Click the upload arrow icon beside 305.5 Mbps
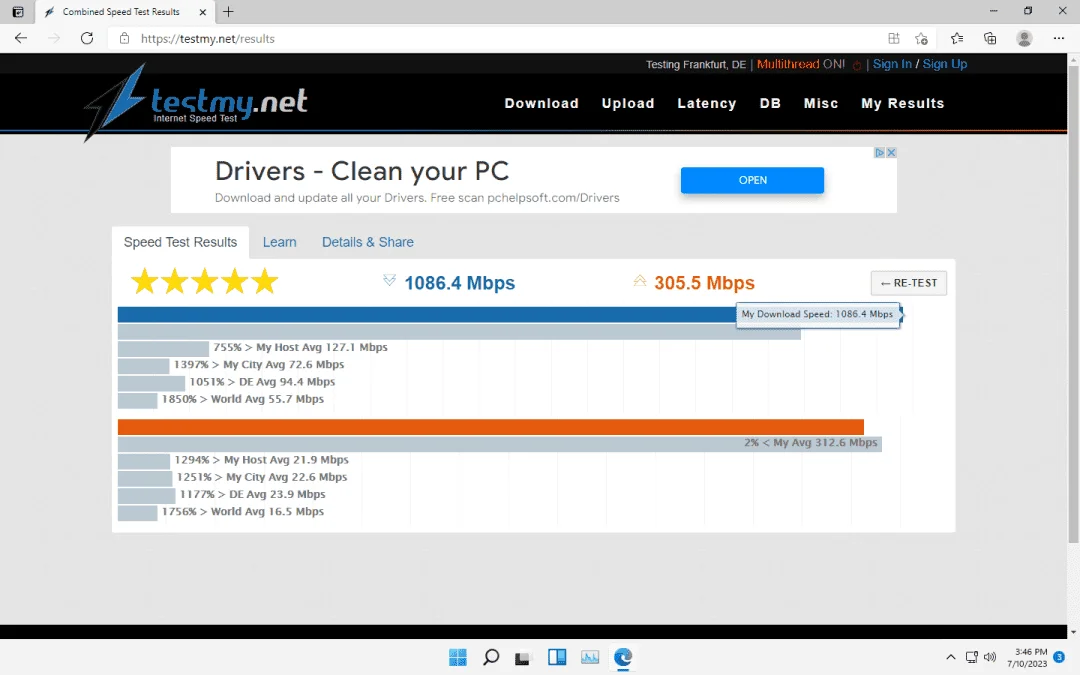Screen dimensions: 1080x675 click(x=640, y=280)
